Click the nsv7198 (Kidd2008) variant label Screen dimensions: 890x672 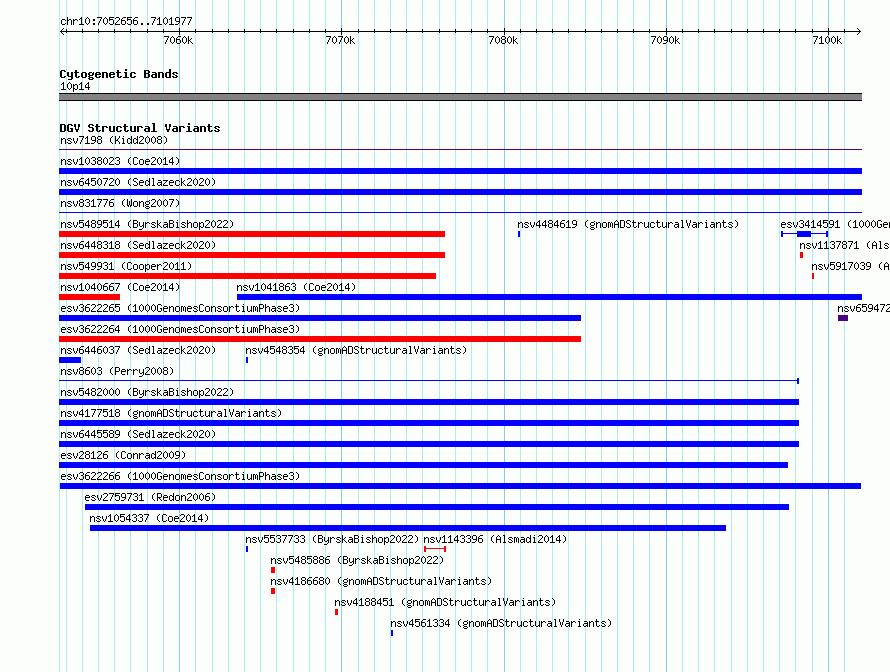pyautogui.click(x=114, y=140)
